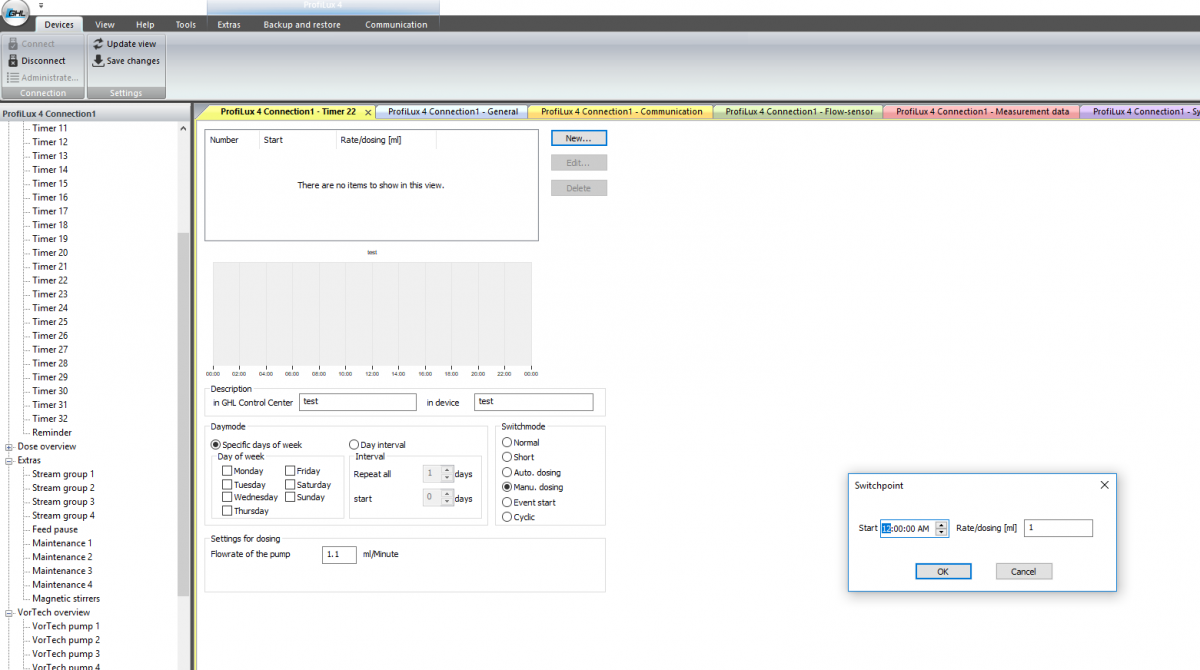Select the Day interval radio button
This screenshot has height=670, width=1200.
click(x=354, y=445)
